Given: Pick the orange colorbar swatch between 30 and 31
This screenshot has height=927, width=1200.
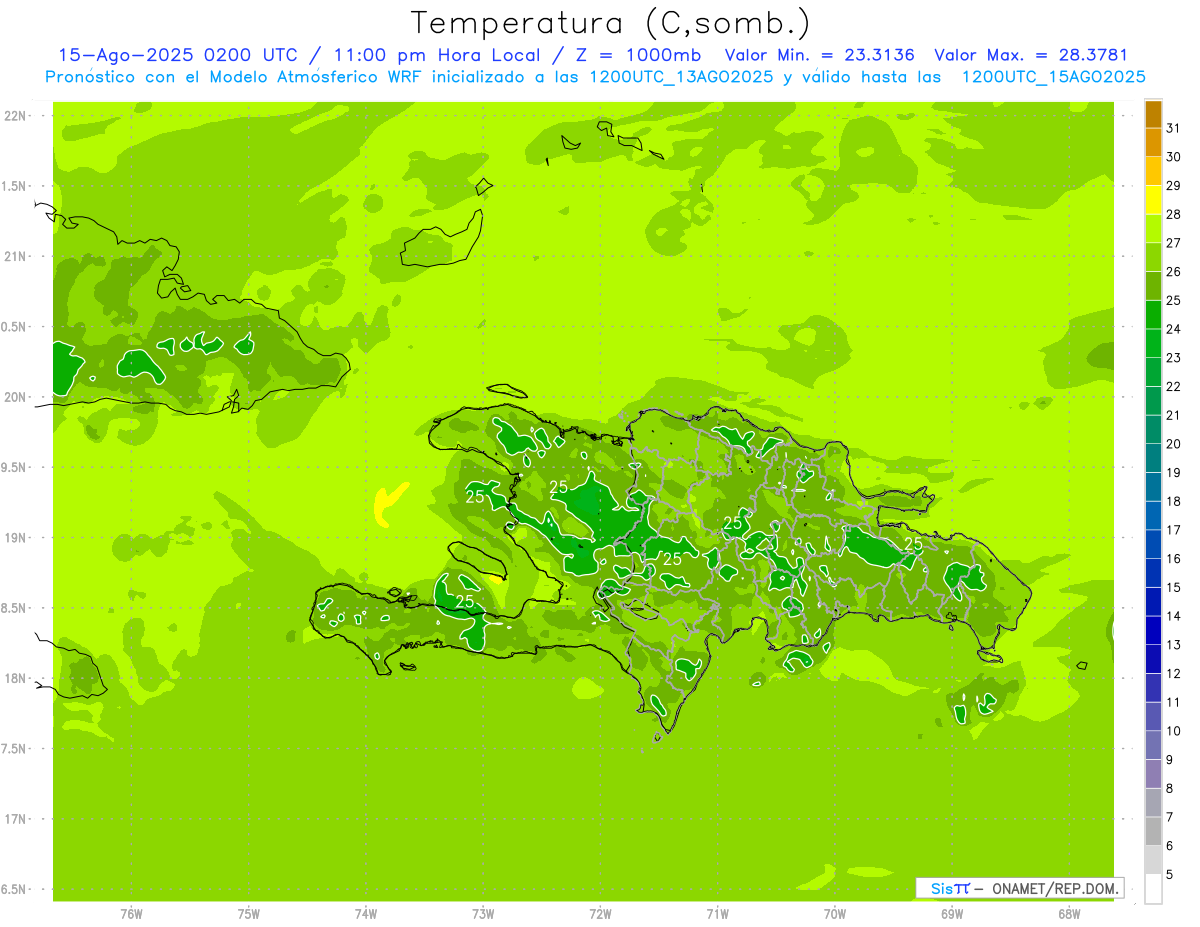Looking at the screenshot, I should pyautogui.click(x=1153, y=143).
